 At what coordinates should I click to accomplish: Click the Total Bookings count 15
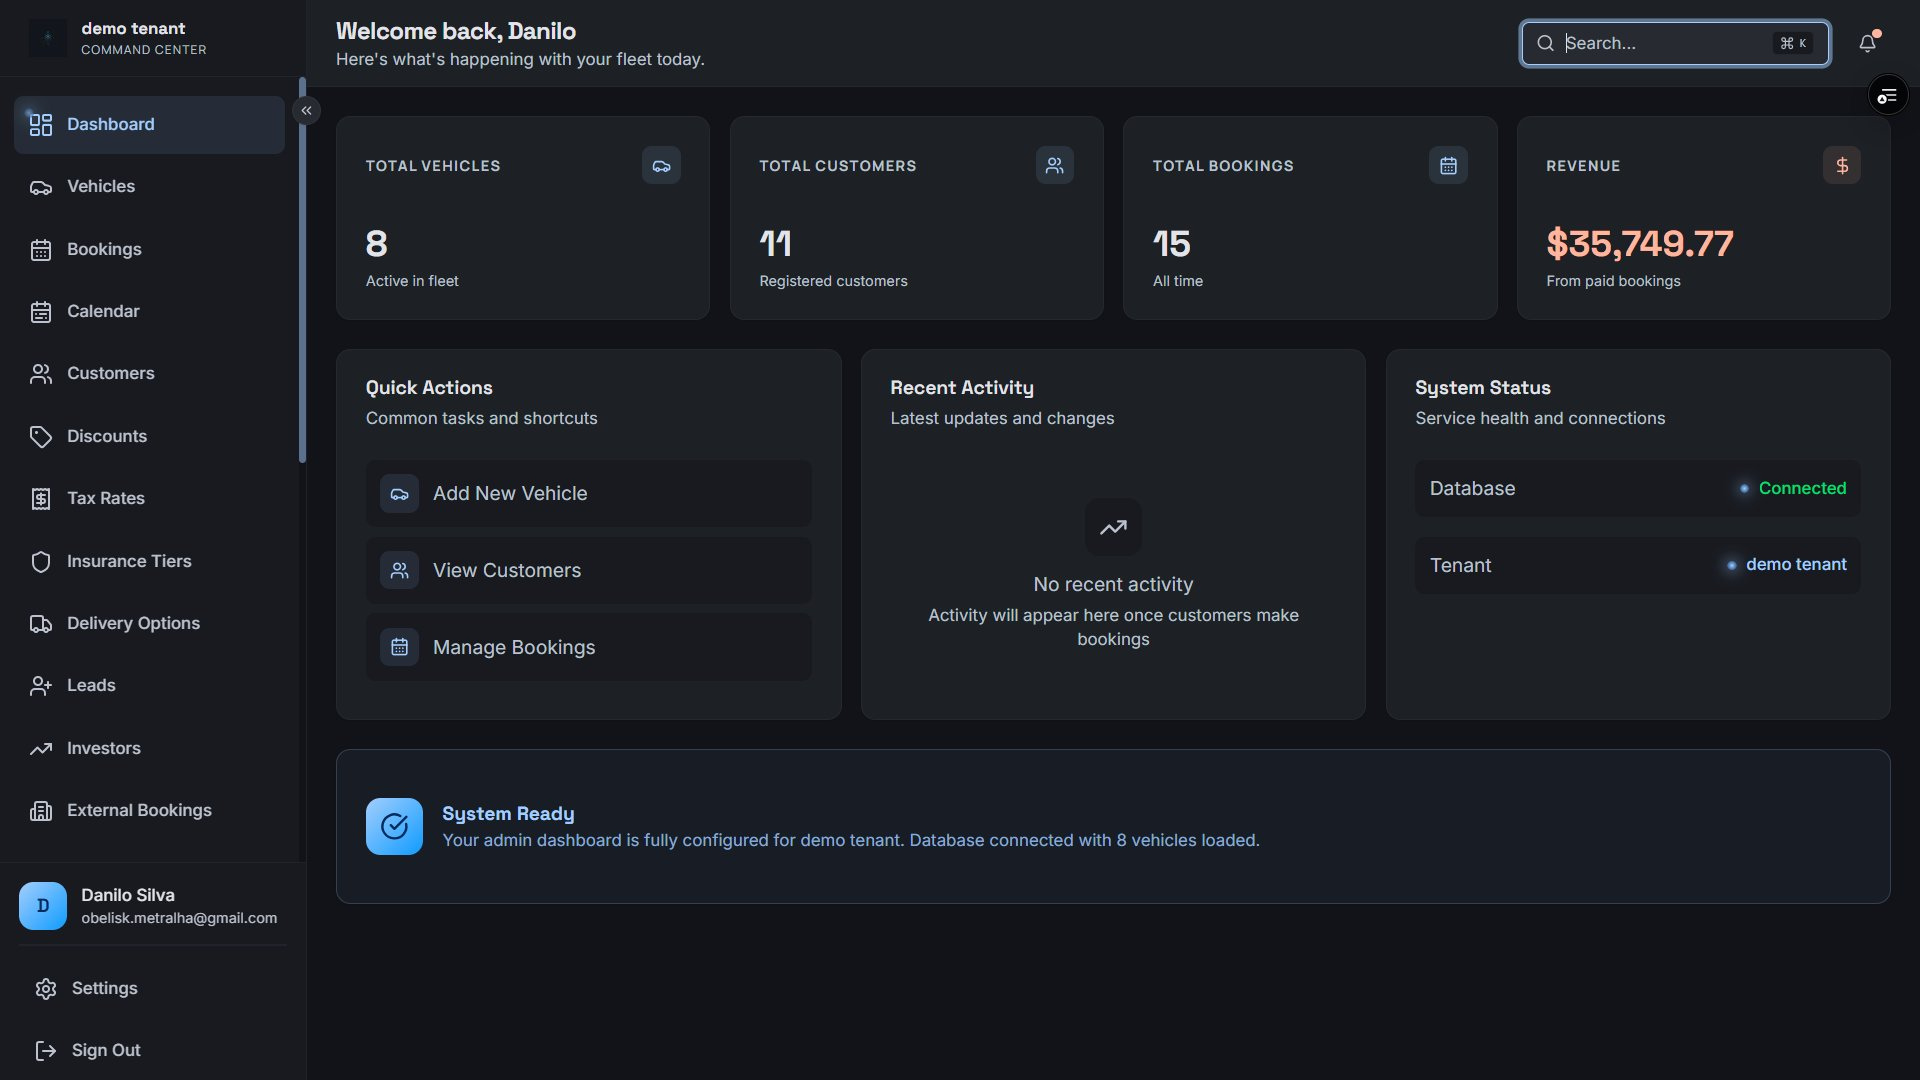(1171, 244)
